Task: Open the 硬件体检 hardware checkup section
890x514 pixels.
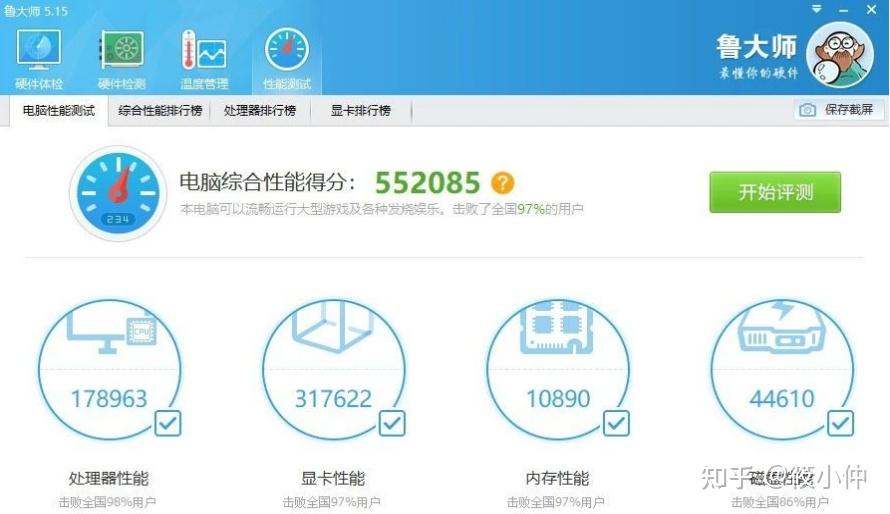Action: (x=39, y=60)
